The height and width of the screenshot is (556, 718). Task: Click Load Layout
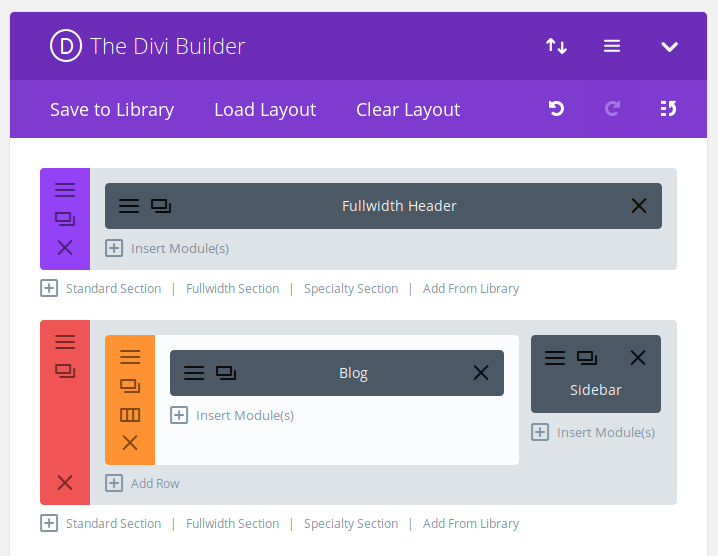point(265,109)
